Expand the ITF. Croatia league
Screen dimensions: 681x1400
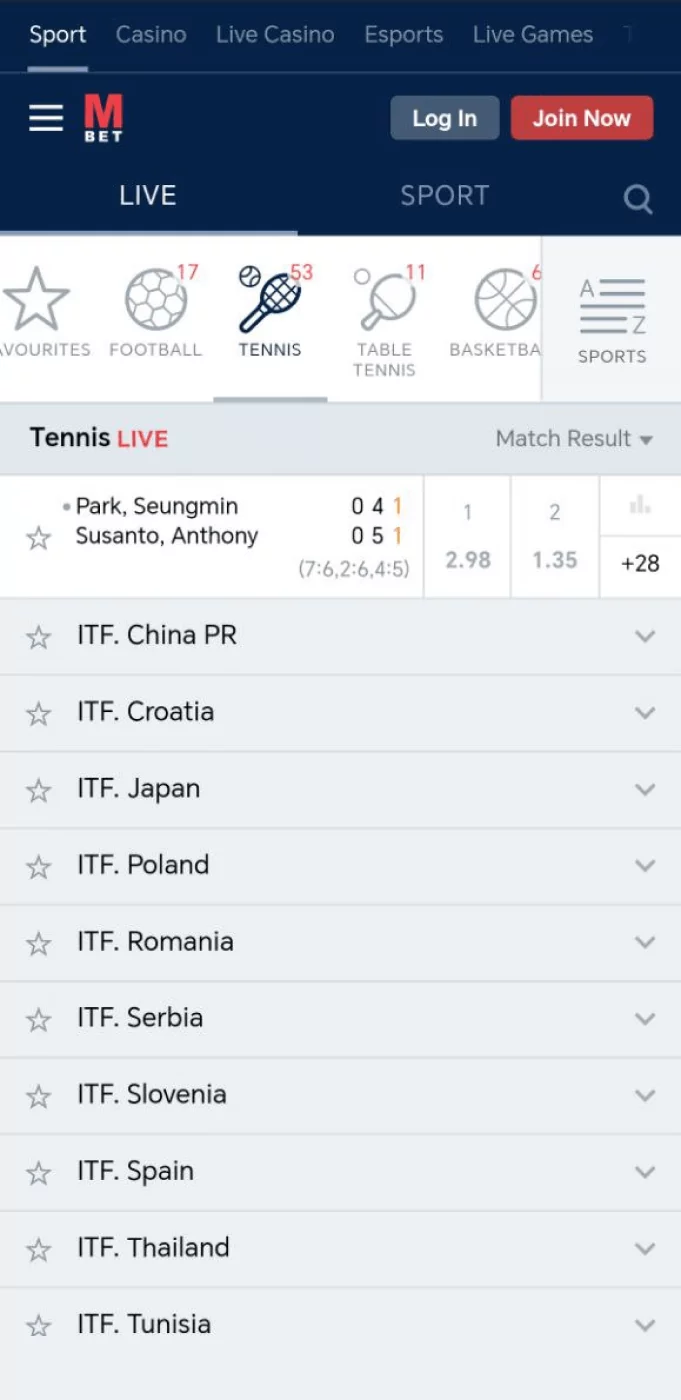pyautogui.click(x=645, y=712)
